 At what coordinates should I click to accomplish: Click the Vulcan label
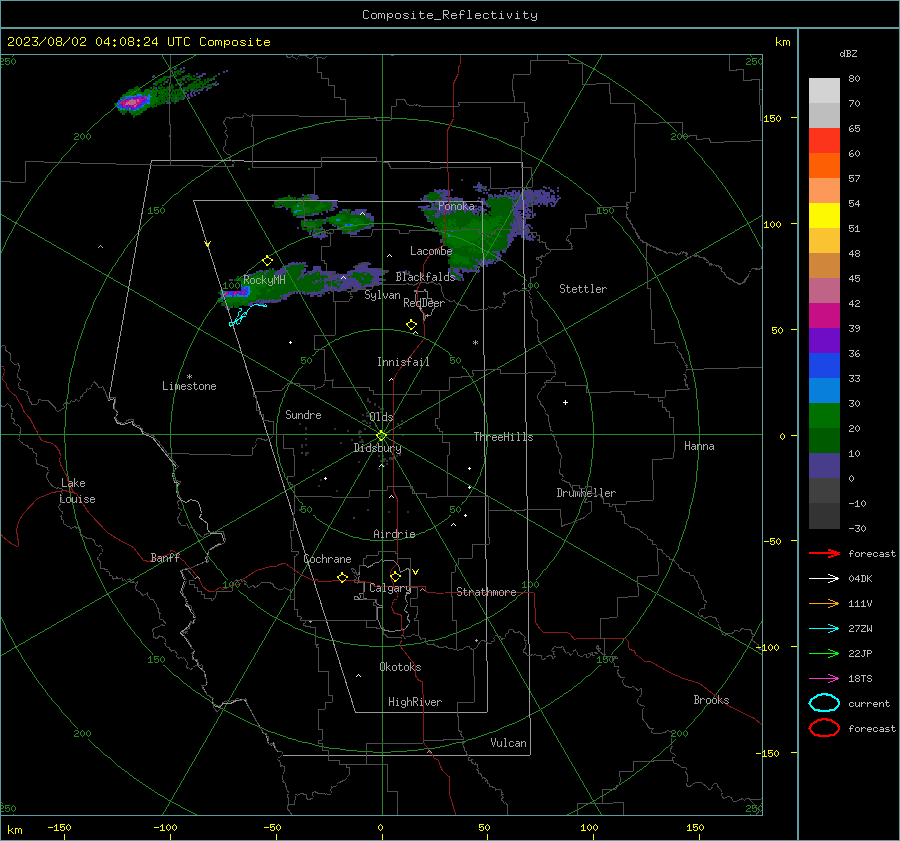click(509, 743)
